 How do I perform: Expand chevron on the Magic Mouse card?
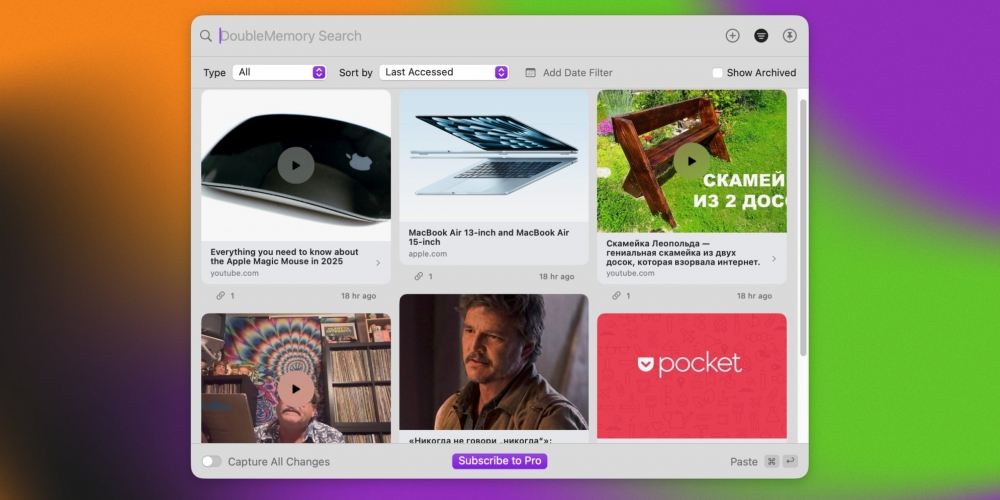(x=378, y=263)
